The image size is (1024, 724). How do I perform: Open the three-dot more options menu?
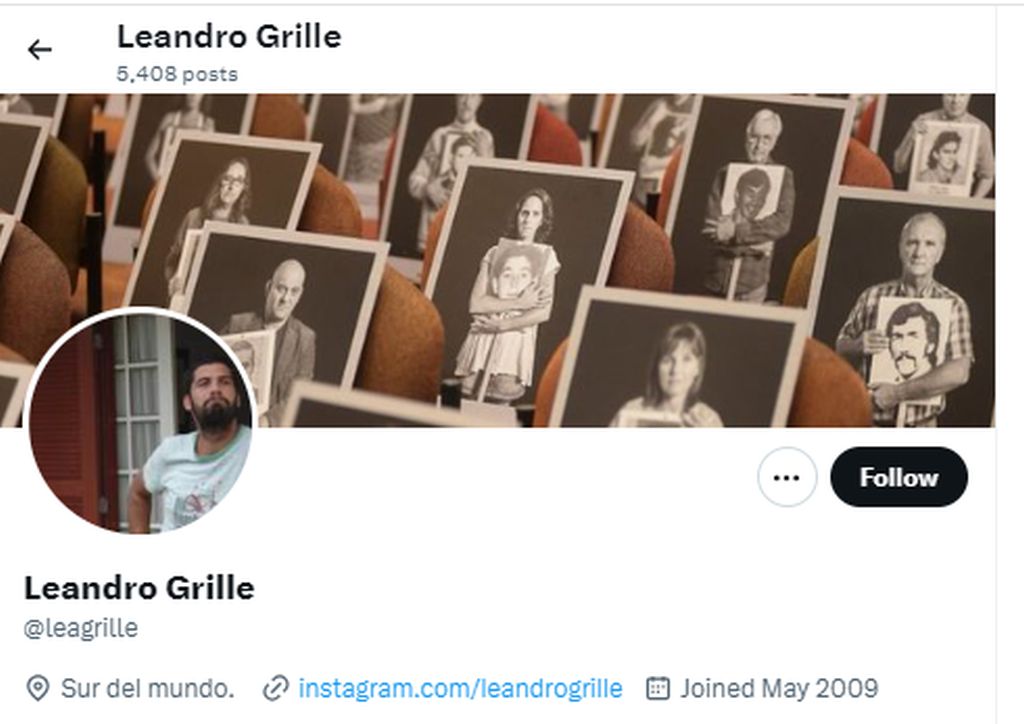click(x=787, y=477)
